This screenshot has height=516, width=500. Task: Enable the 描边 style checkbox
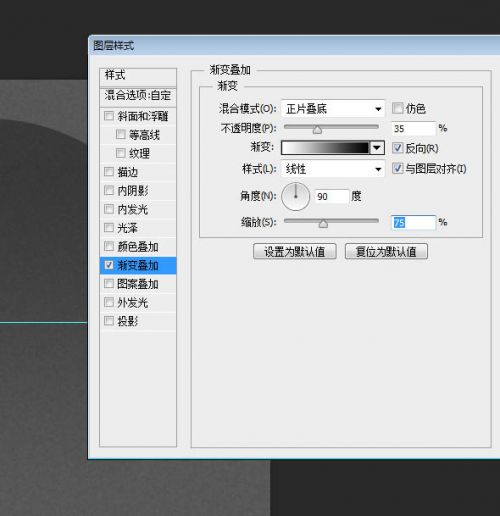(109, 172)
